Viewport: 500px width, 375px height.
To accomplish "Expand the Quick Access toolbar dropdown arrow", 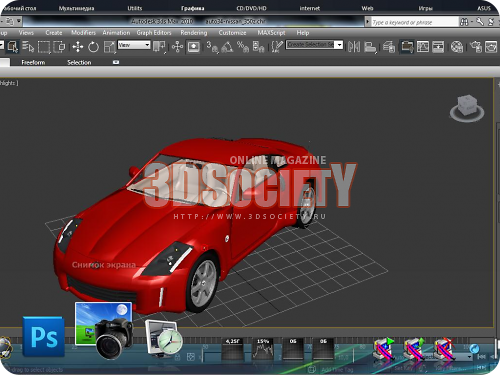I will (x=19, y=21).
